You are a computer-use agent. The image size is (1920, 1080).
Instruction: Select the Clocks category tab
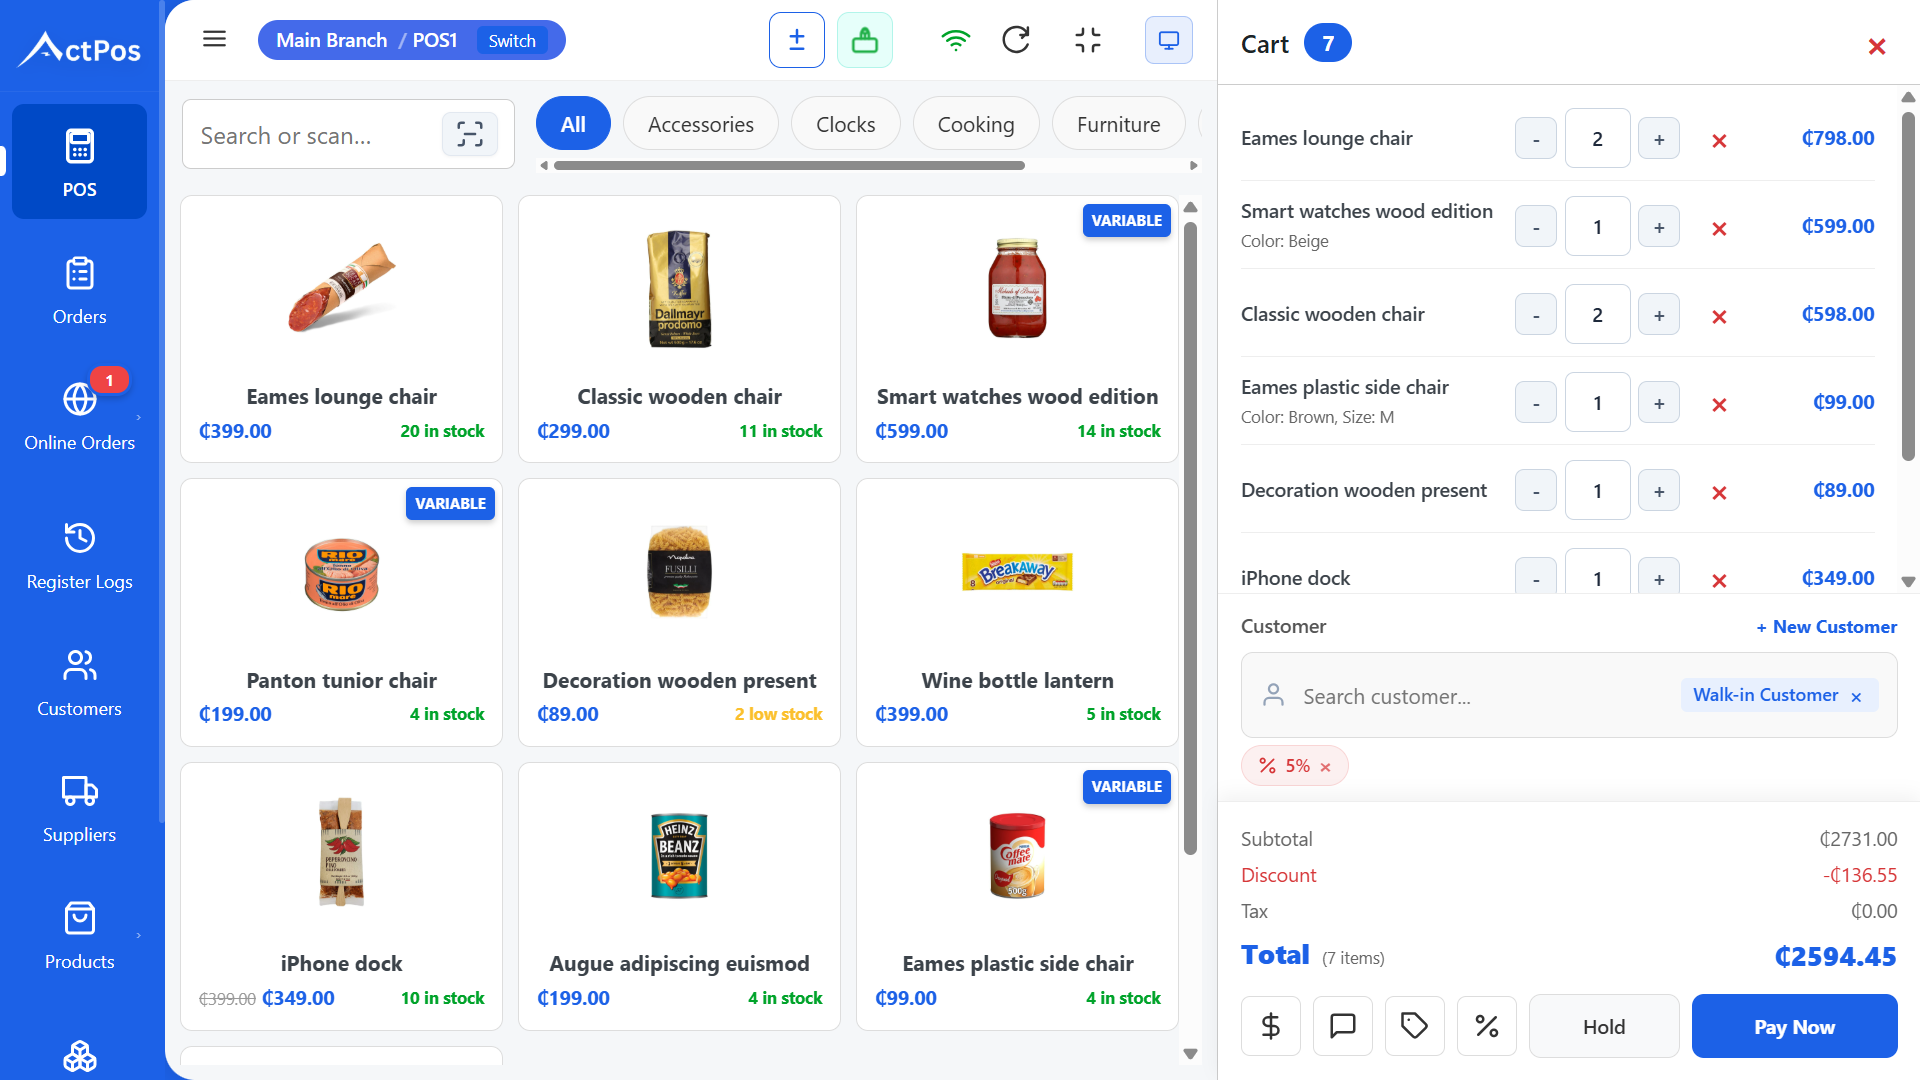pos(846,124)
